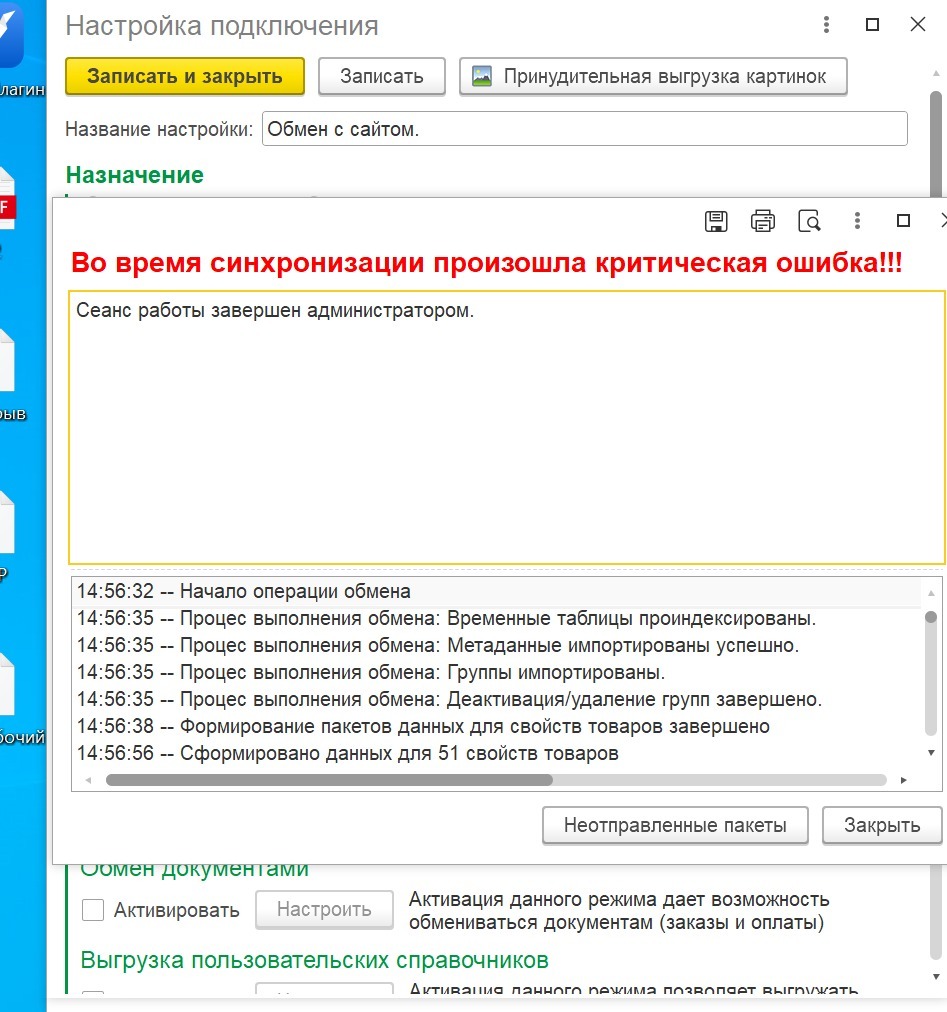Open three-dot menu in error dialog
947x1012 pixels.
click(x=857, y=221)
